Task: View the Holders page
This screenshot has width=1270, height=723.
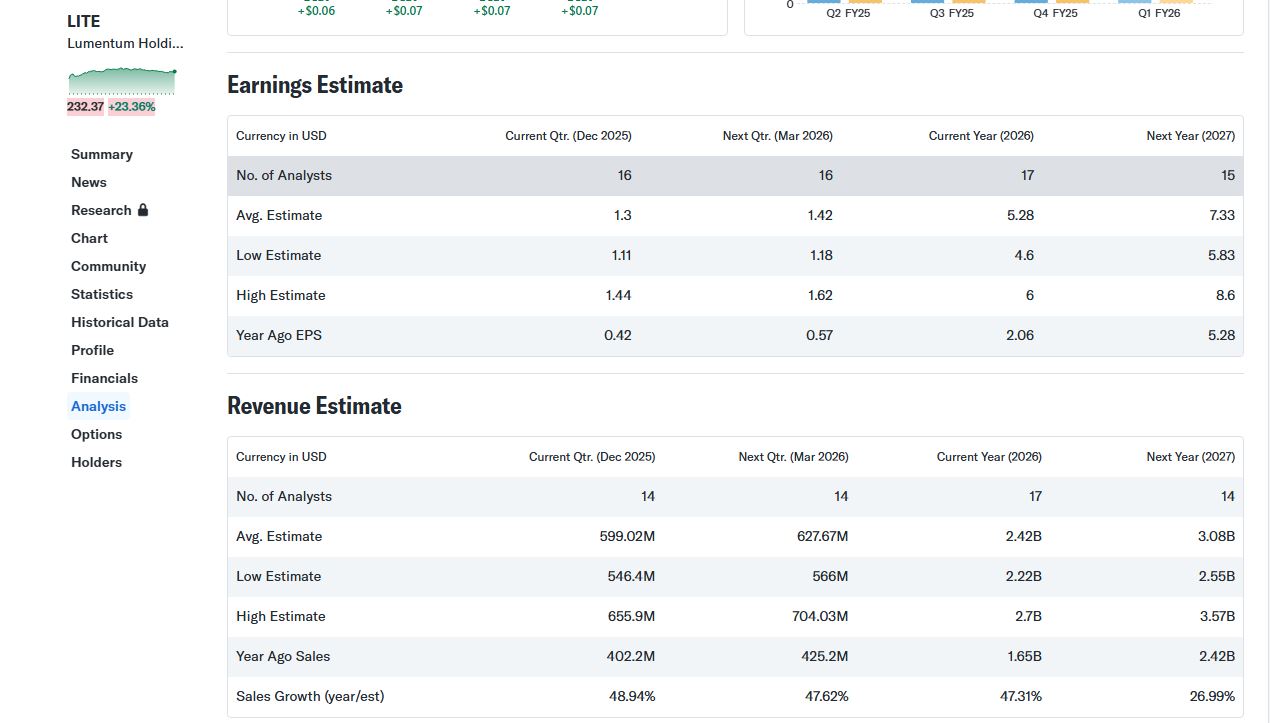Action: (x=96, y=462)
